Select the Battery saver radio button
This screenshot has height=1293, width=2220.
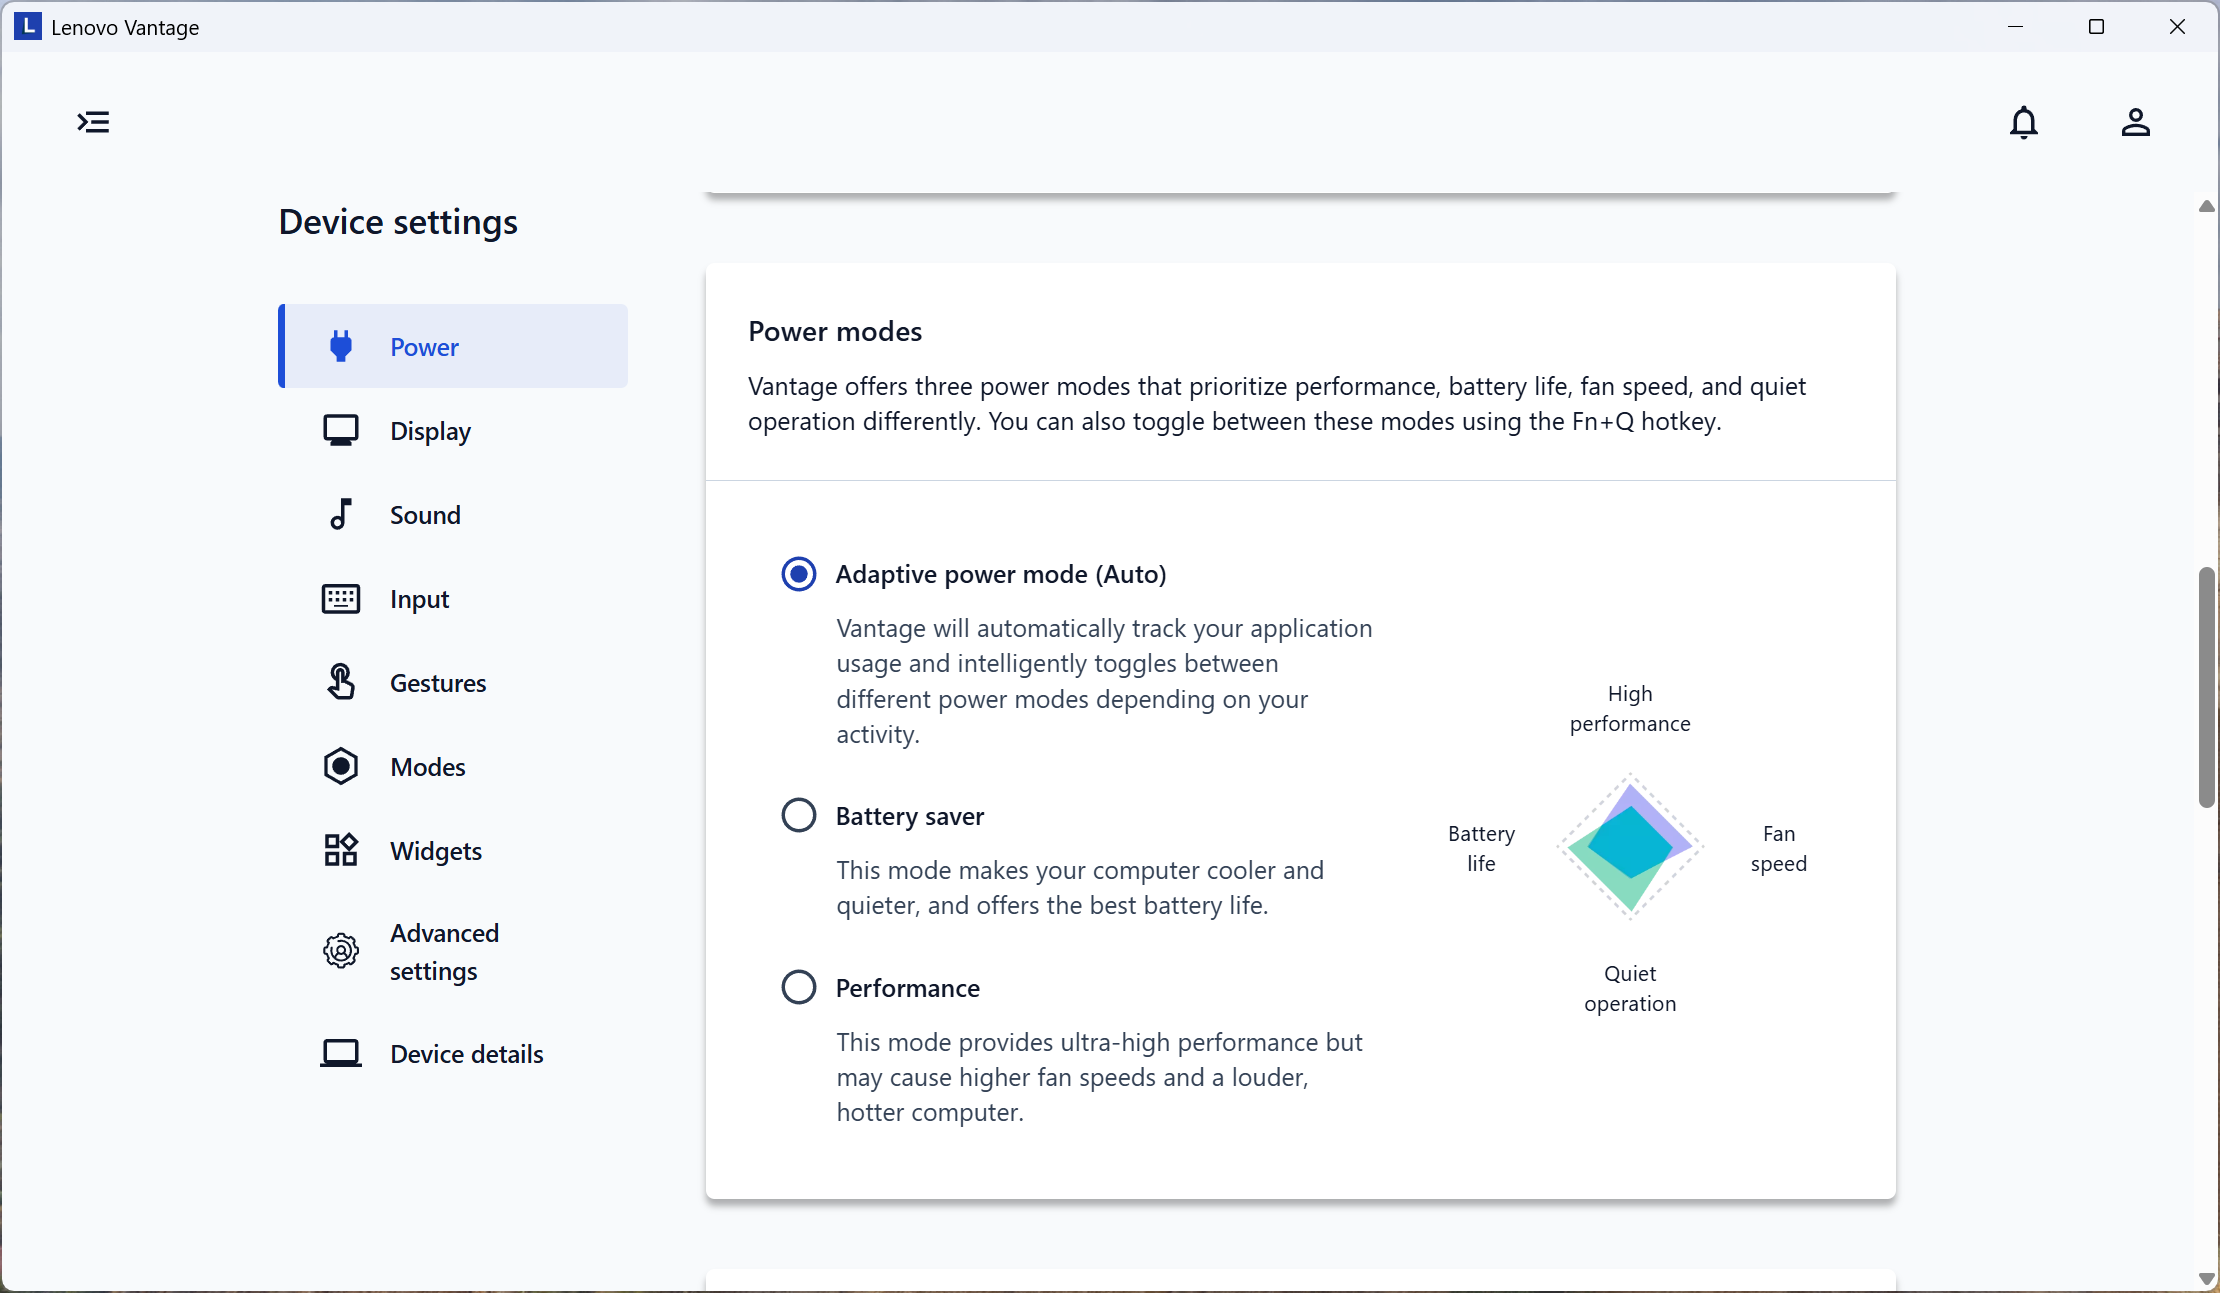(798, 815)
